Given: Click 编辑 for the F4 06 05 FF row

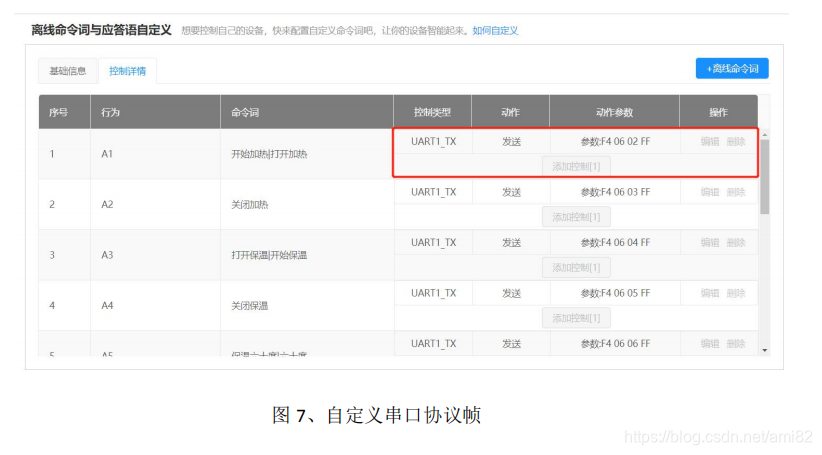Looking at the screenshot, I should point(710,292).
